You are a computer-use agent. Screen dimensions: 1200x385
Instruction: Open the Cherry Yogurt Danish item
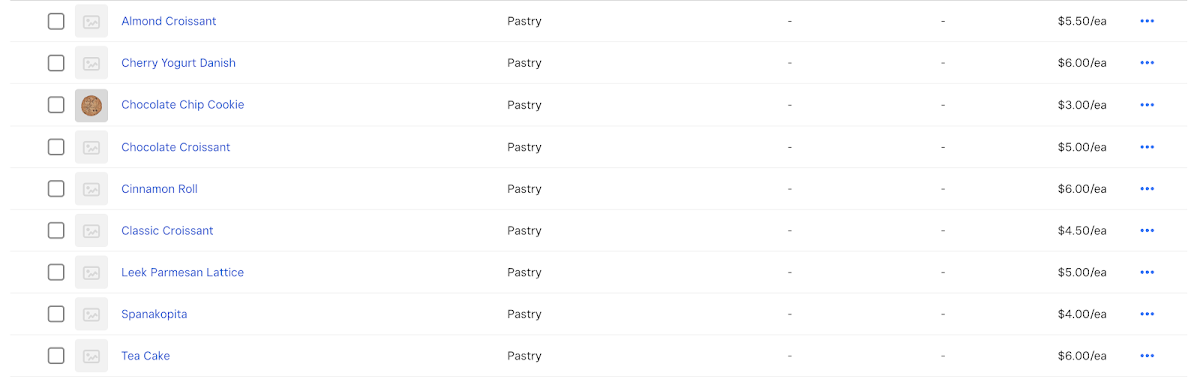pyautogui.click(x=178, y=63)
